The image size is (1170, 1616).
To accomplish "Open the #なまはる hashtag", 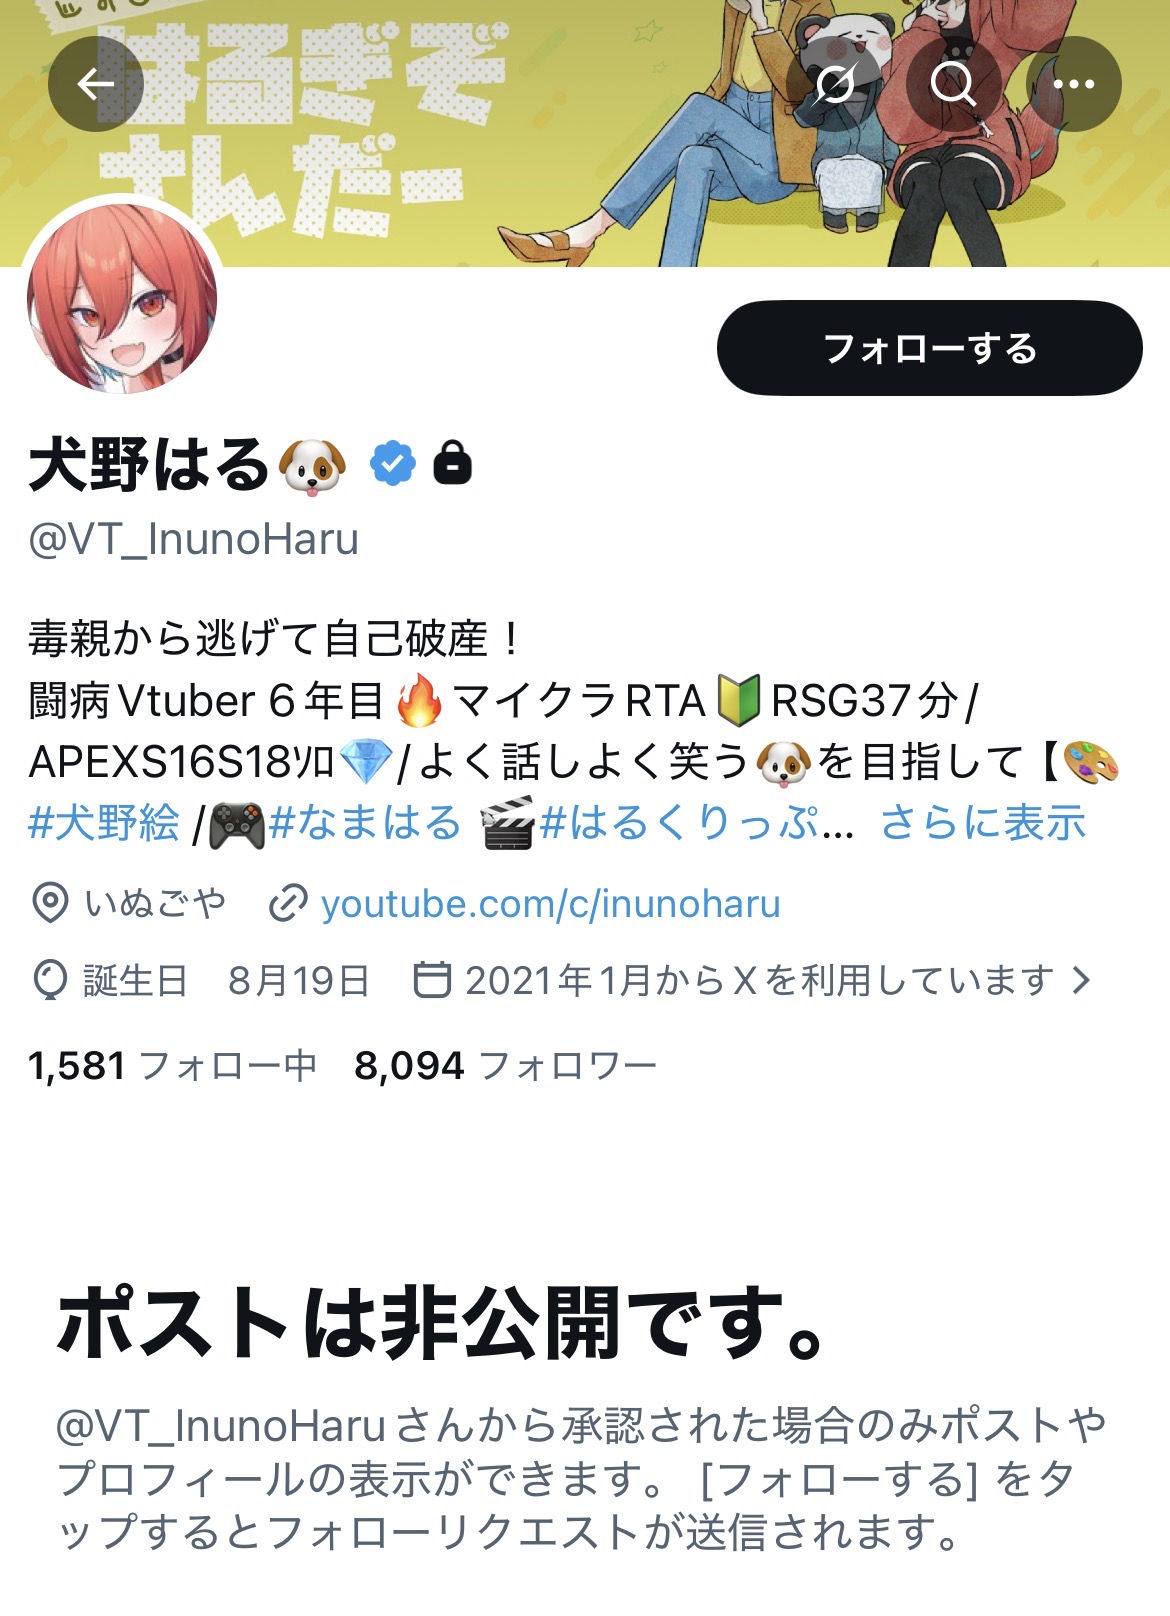I will [365, 823].
